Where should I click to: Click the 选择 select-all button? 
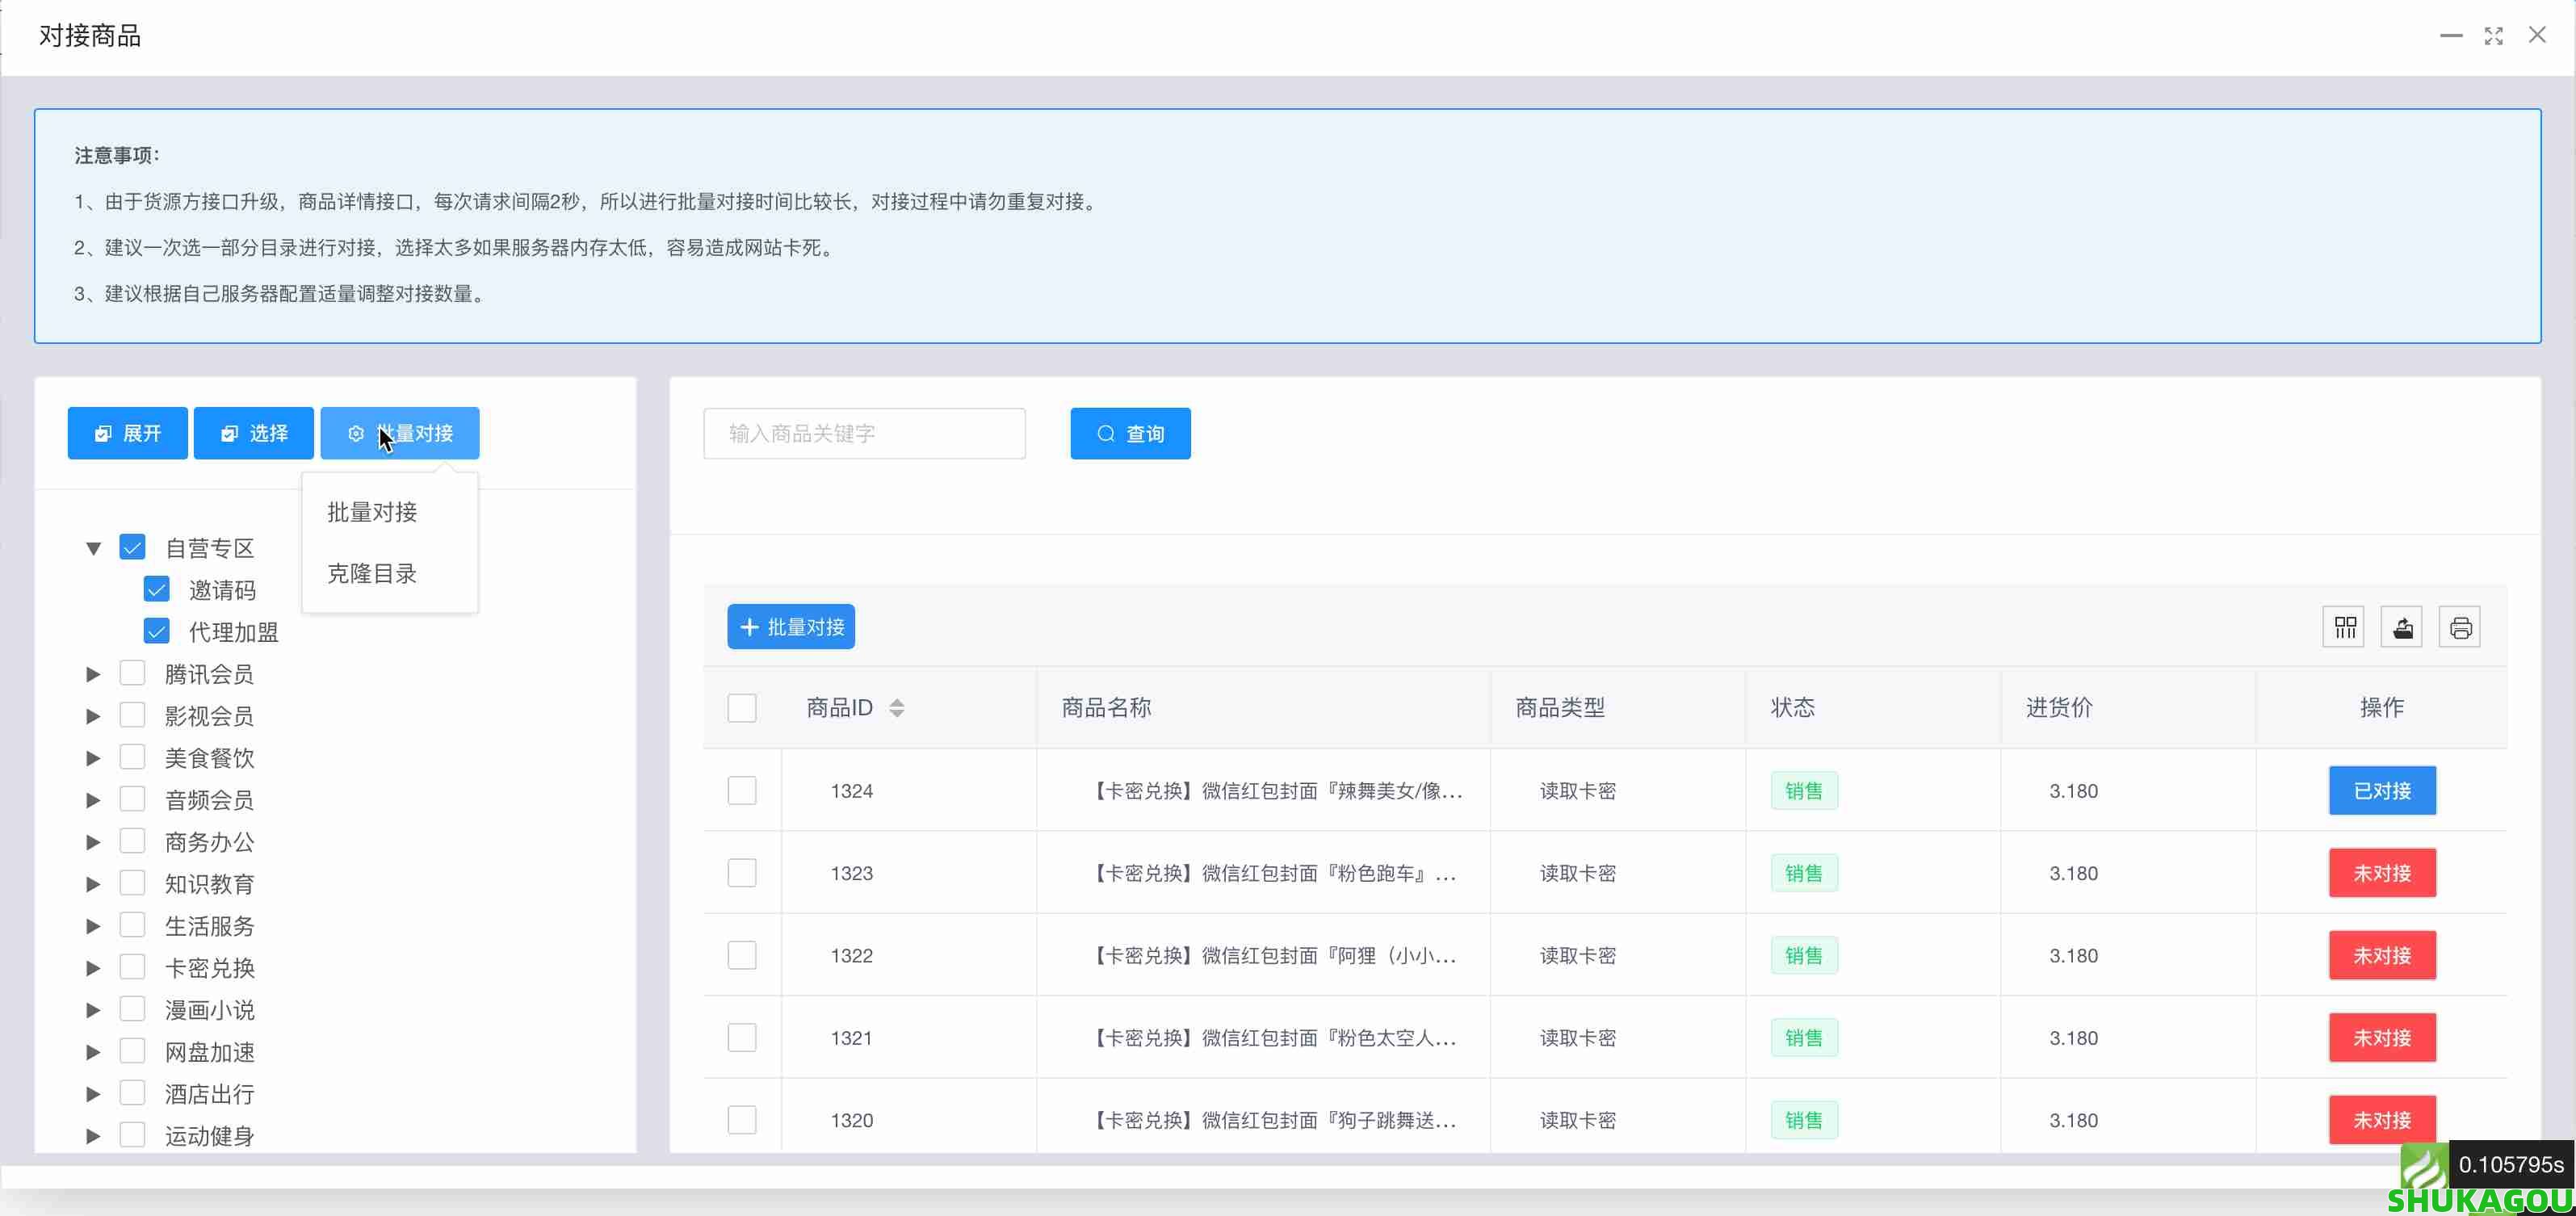tap(253, 433)
